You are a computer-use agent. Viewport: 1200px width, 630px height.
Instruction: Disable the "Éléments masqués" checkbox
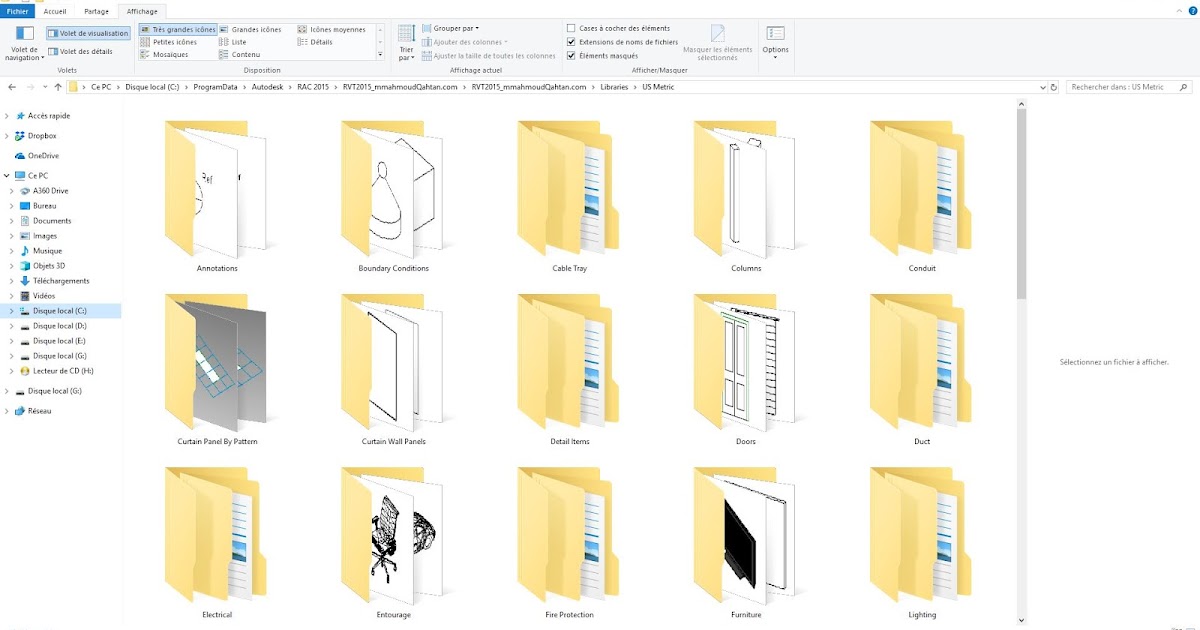pyautogui.click(x=571, y=54)
